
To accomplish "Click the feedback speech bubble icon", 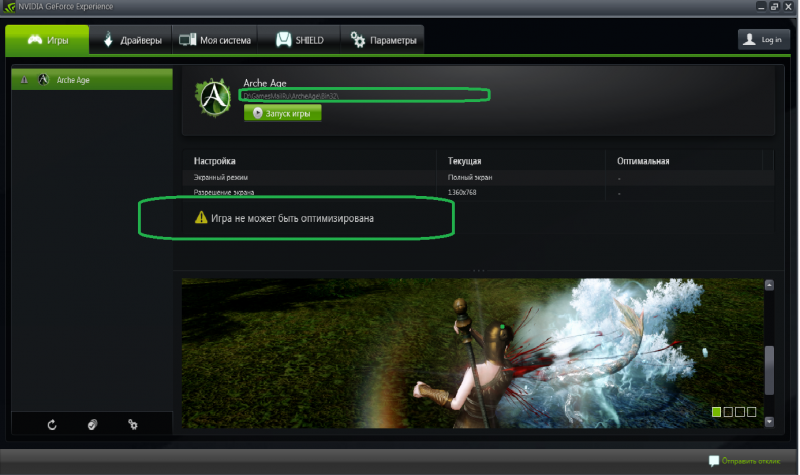I will pos(714,461).
